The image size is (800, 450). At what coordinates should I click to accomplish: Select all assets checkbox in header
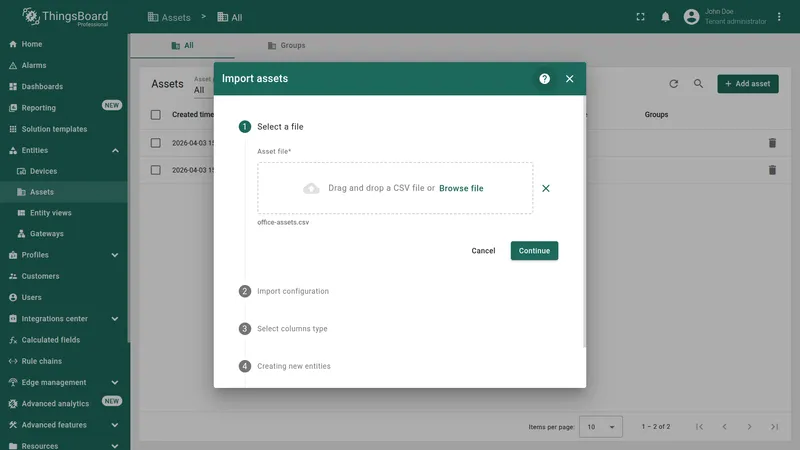point(156,115)
